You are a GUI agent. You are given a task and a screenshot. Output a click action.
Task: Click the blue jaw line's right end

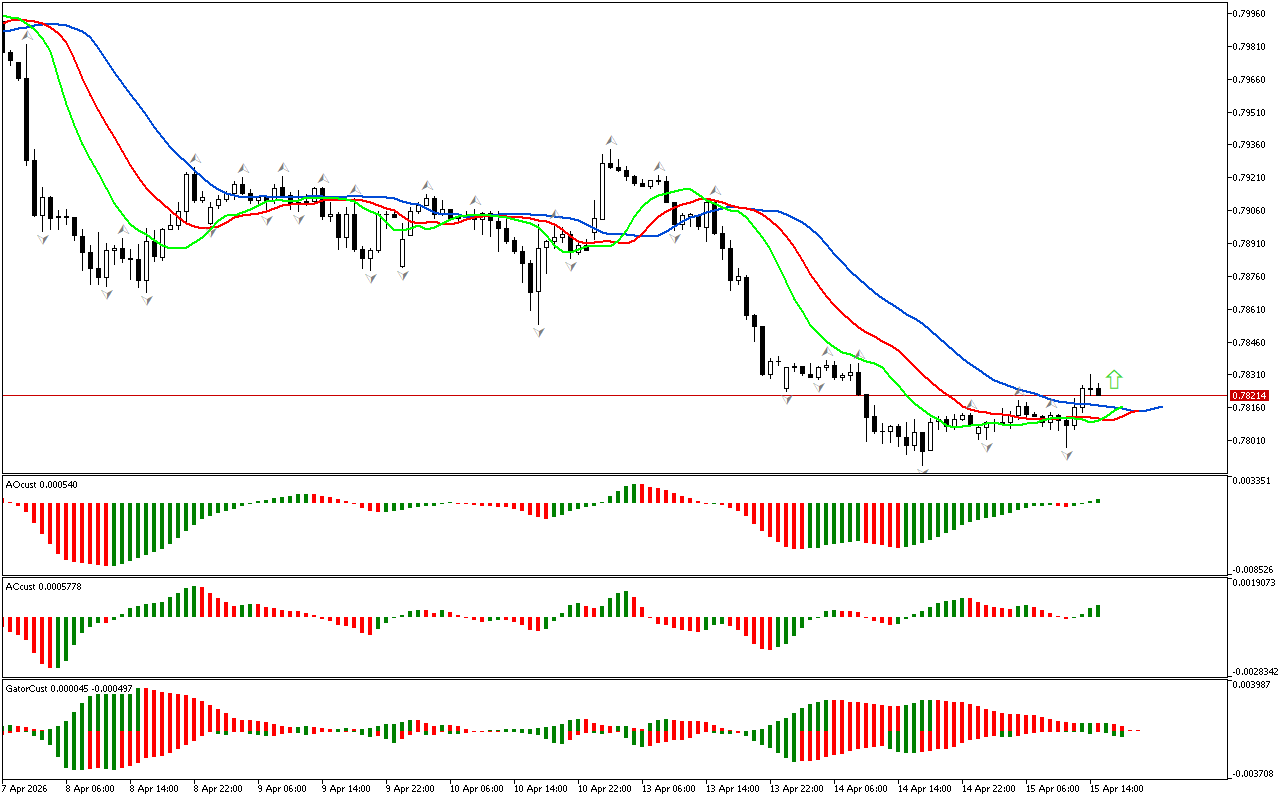tap(1161, 407)
